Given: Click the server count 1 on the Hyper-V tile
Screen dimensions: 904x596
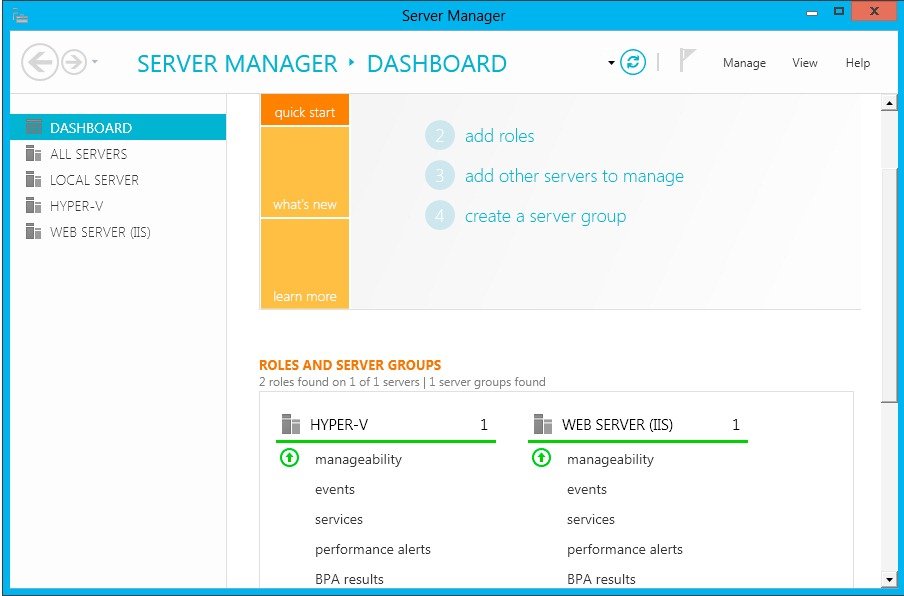Looking at the screenshot, I should (x=484, y=425).
